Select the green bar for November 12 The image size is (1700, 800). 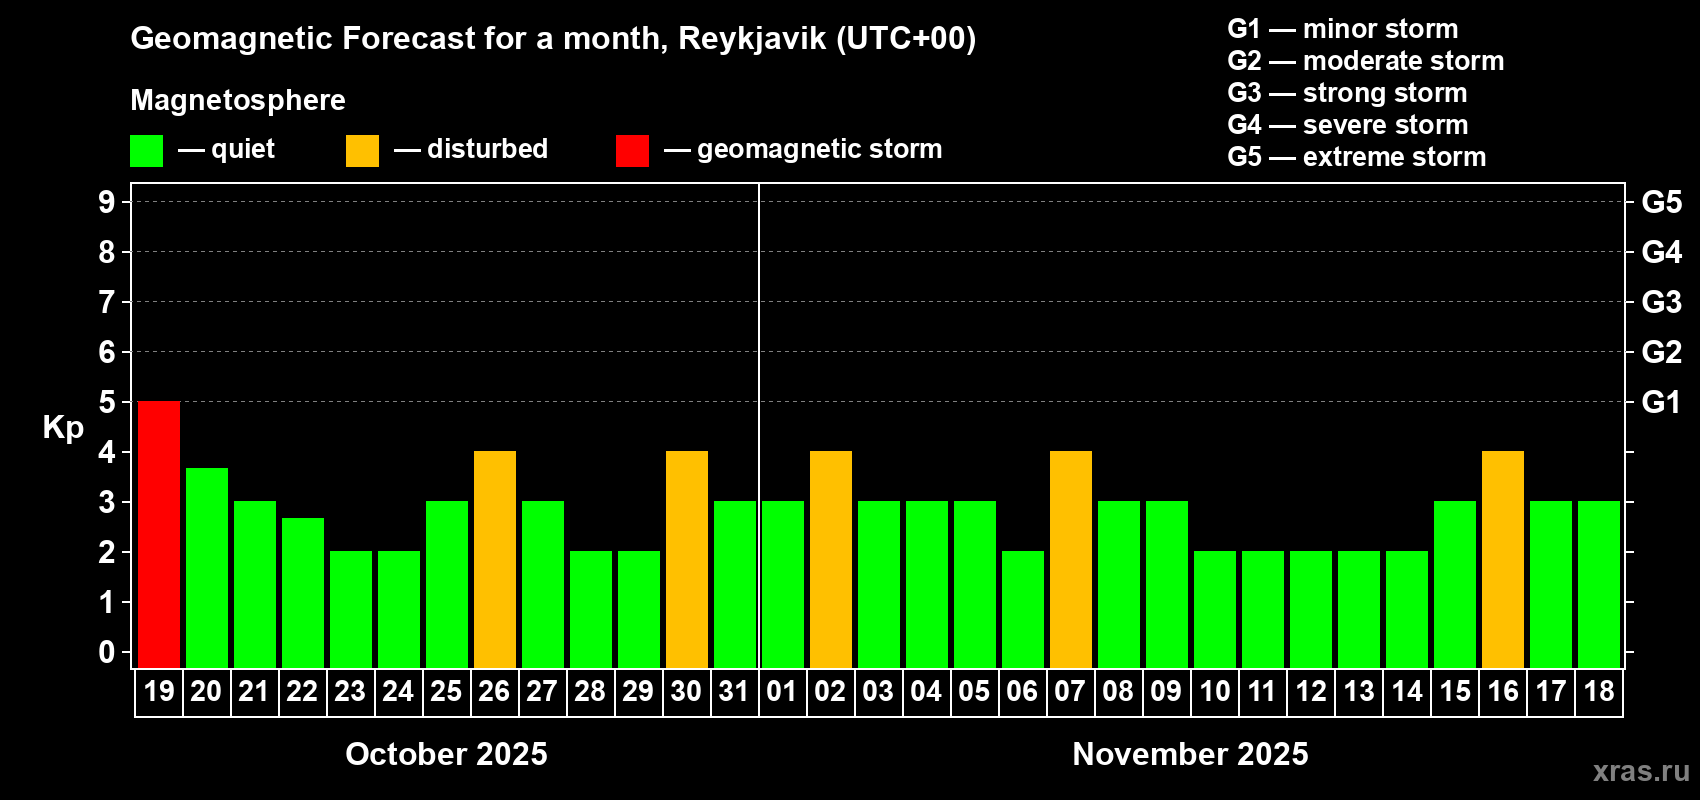1311,609
